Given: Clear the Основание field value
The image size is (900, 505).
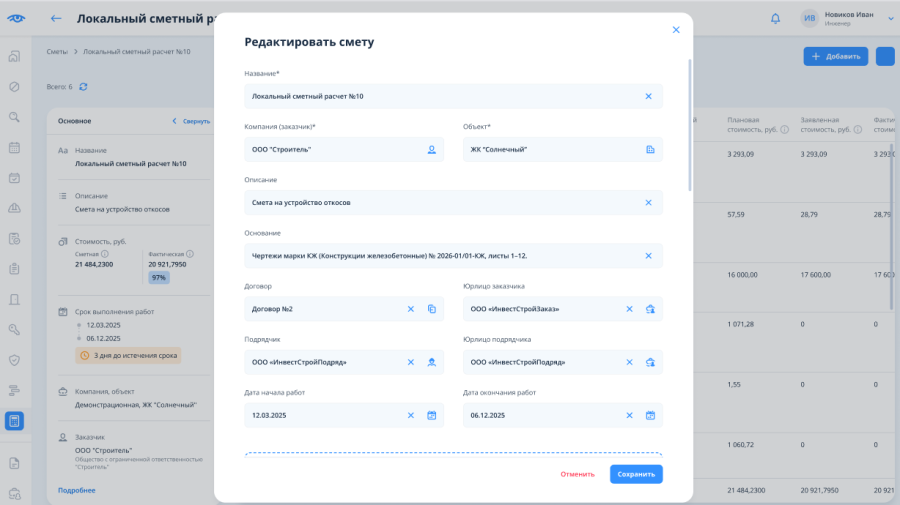Looking at the screenshot, I should 649,256.
